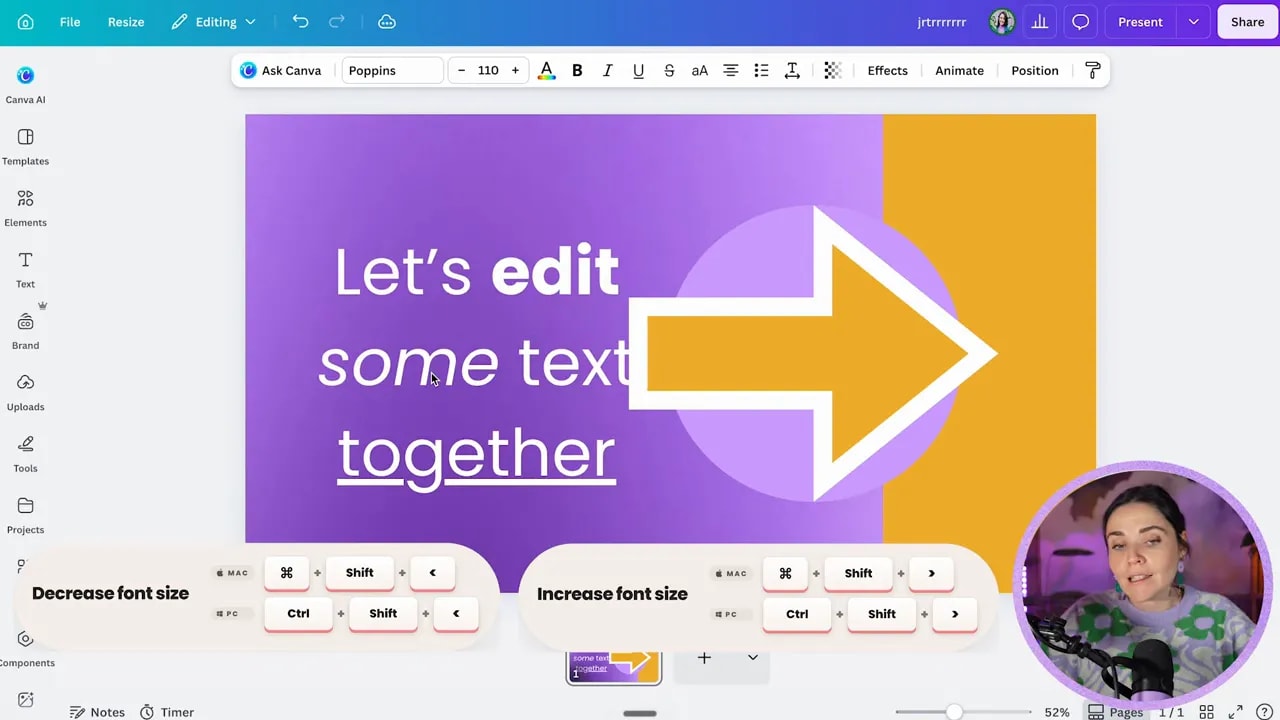The height and width of the screenshot is (720, 1280).
Task: Open the Tools sidebar tab
Action: pyautogui.click(x=25, y=454)
